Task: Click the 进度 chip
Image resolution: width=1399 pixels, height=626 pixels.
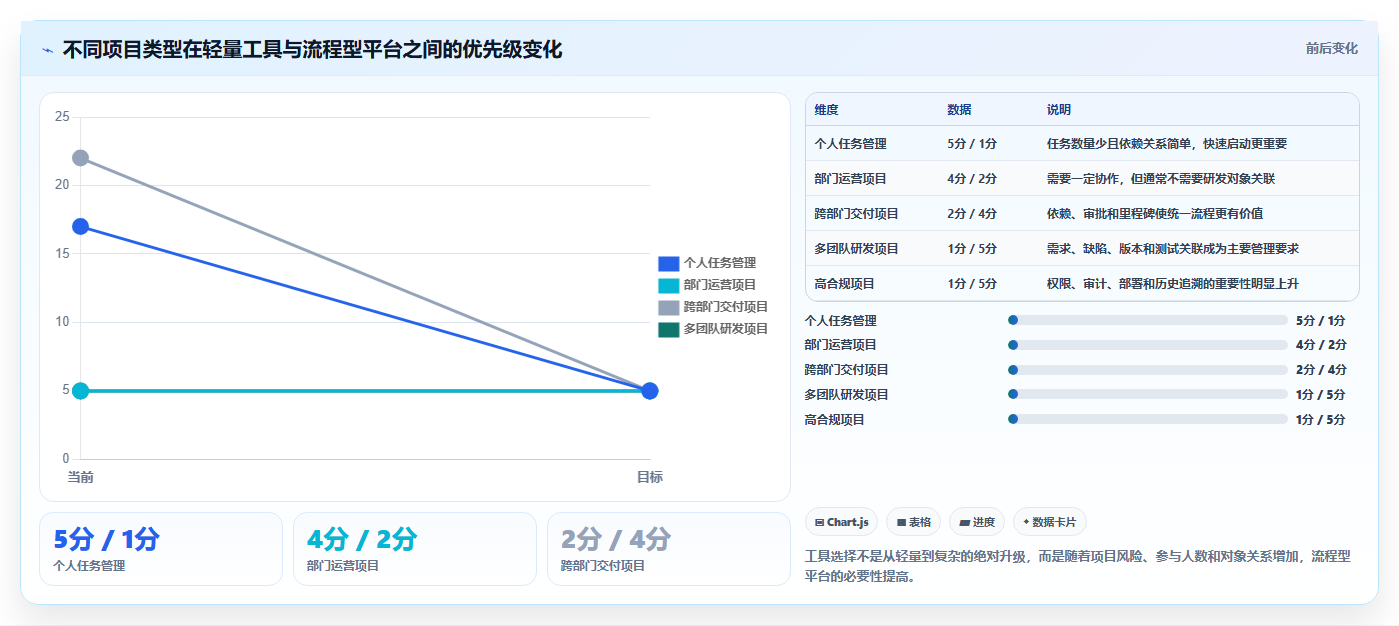Action: [977, 522]
